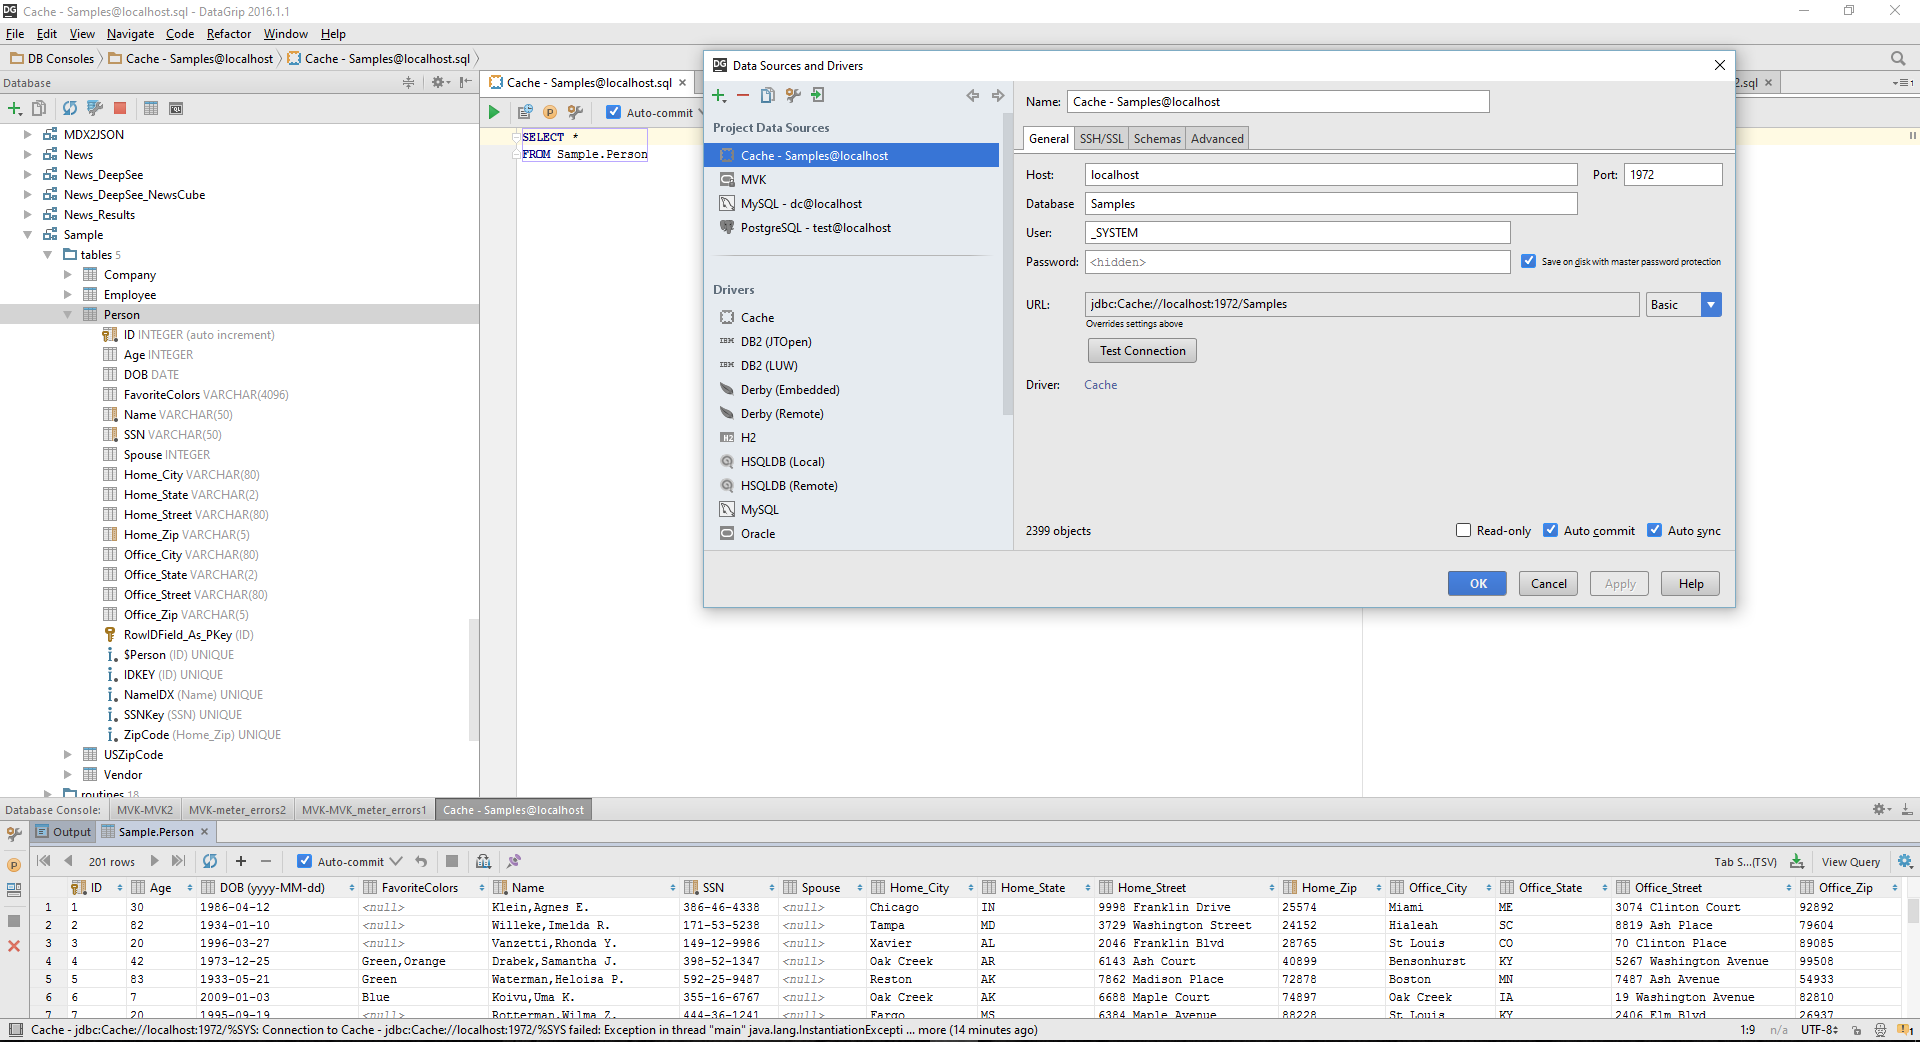This screenshot has height=1042, width=1920.
Task: Browse query history icon in editor toolbar
Action: tap(525, 112)
